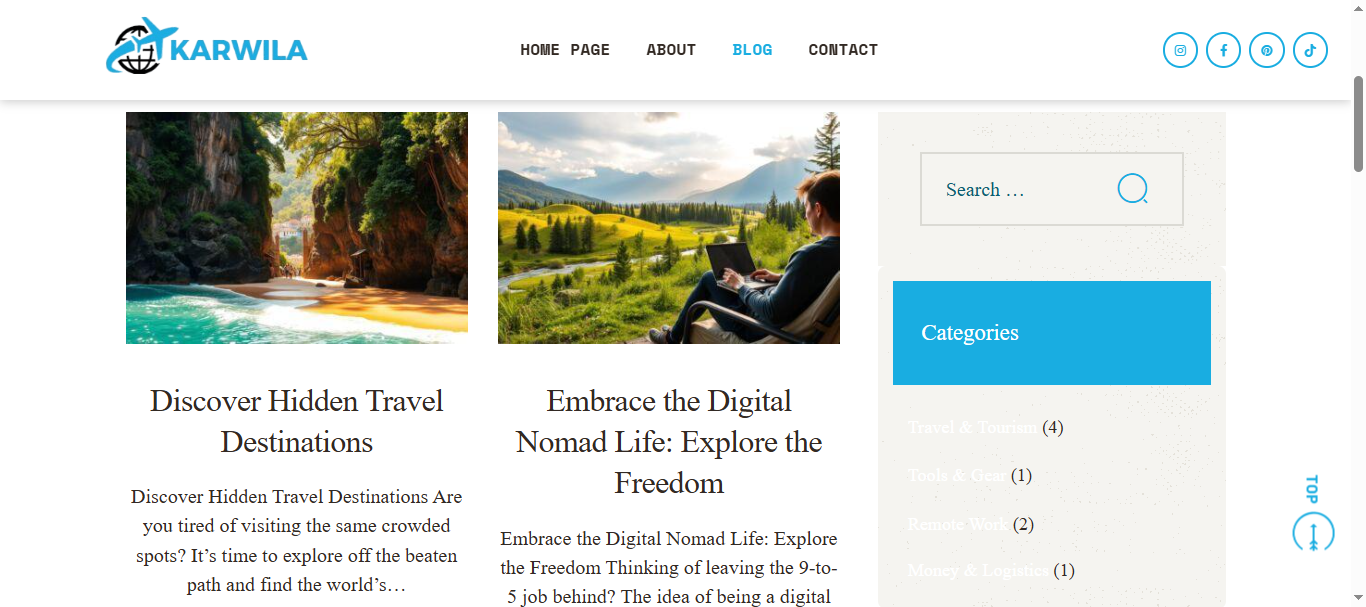Screen dimensions: 1366x607
Task: Open the TikTok social icon
Action: 1310,50
